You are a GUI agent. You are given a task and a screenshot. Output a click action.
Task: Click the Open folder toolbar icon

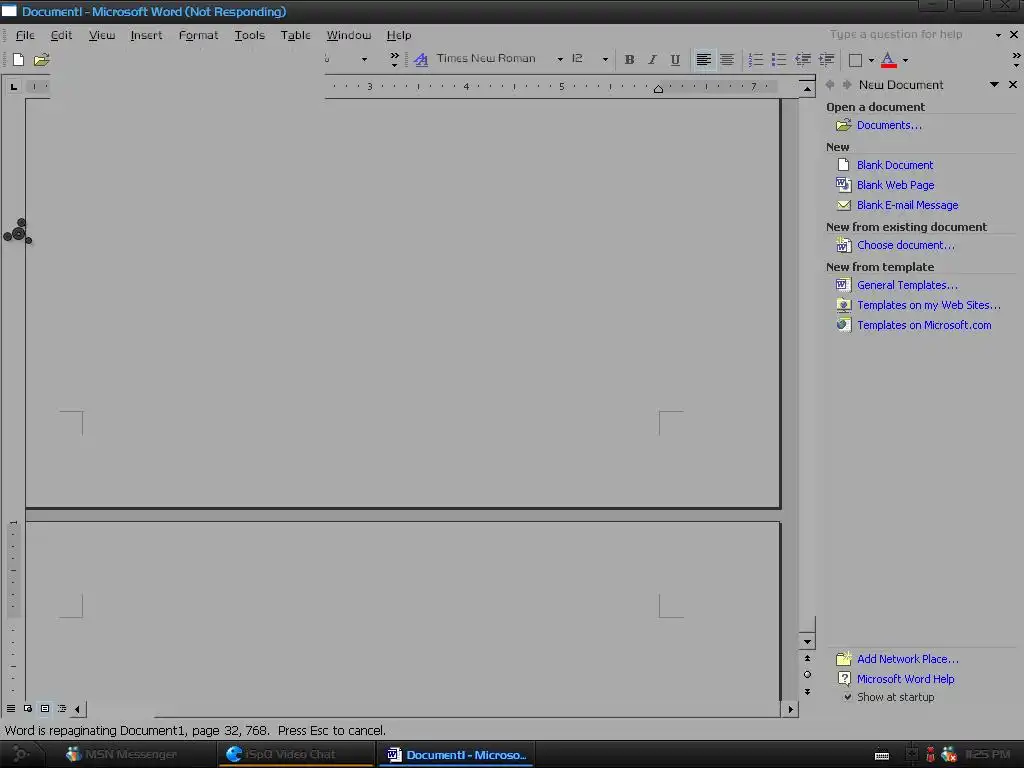pyautogui.click(x=41, y=59)
